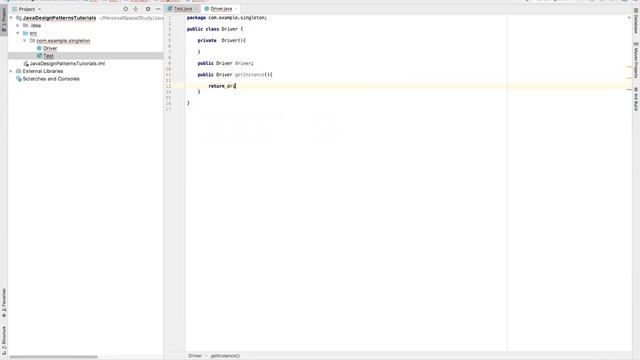Click the 'public class Driver {' line

click(215, 29)
